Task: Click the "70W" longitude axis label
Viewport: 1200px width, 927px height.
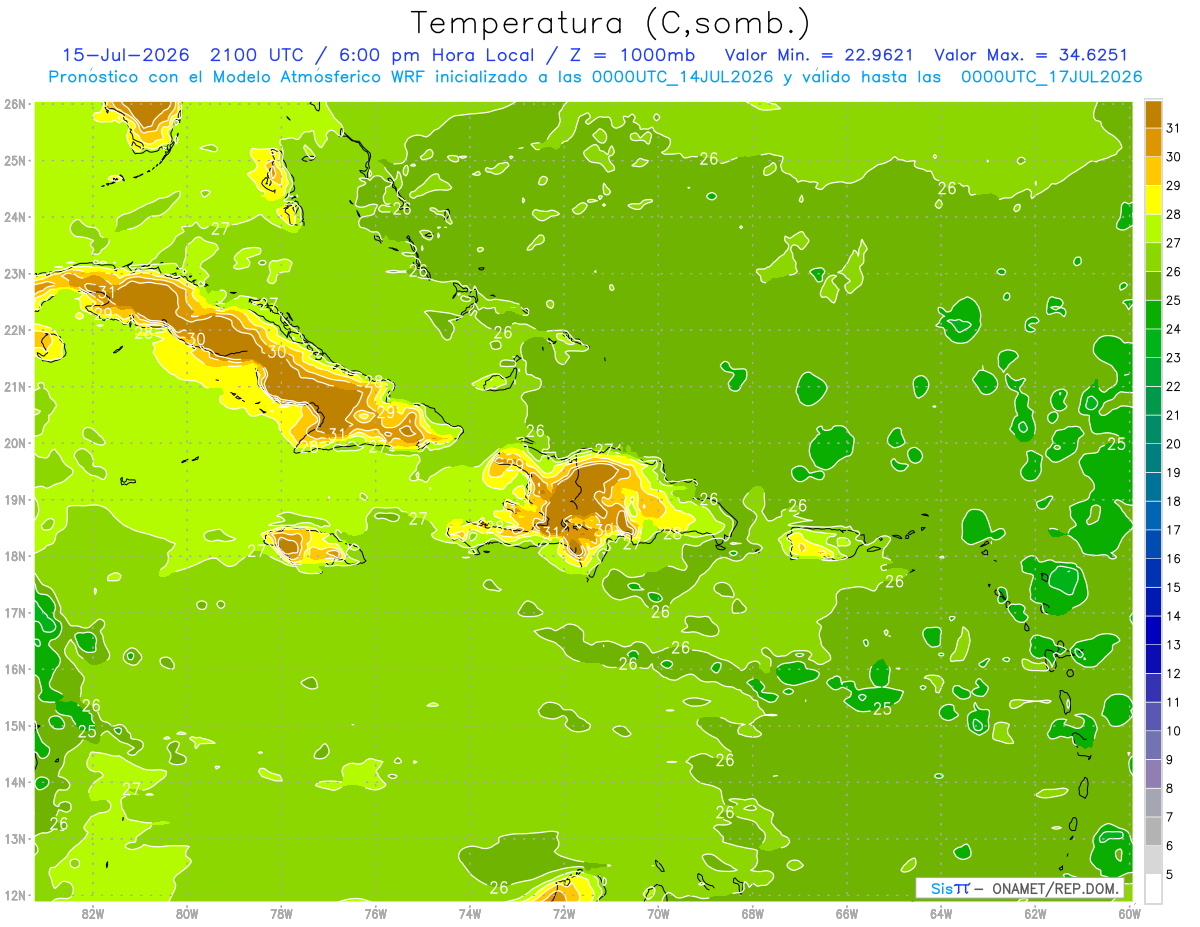Action: click(658, 914)
